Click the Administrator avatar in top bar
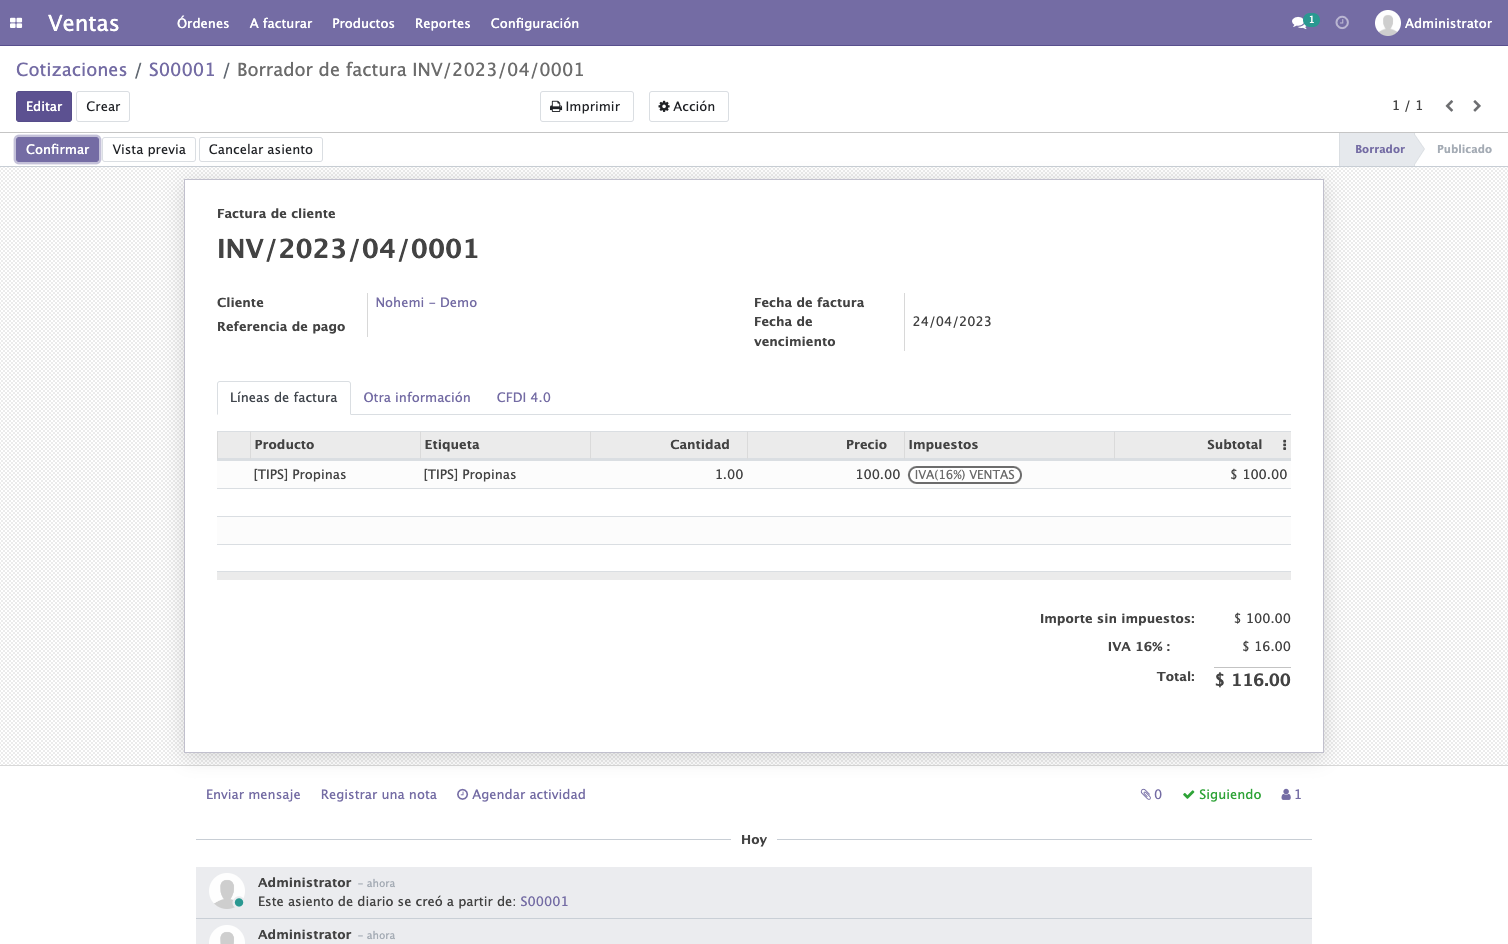The width and height of the screenshot is (1508, 944). pyautogui.click(x=1387, y=23)
